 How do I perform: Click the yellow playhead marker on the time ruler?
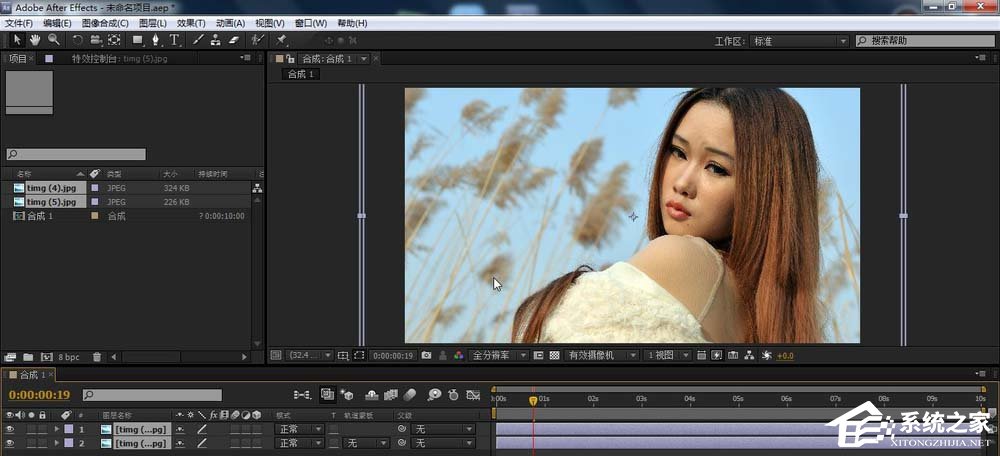click(533, 400)
